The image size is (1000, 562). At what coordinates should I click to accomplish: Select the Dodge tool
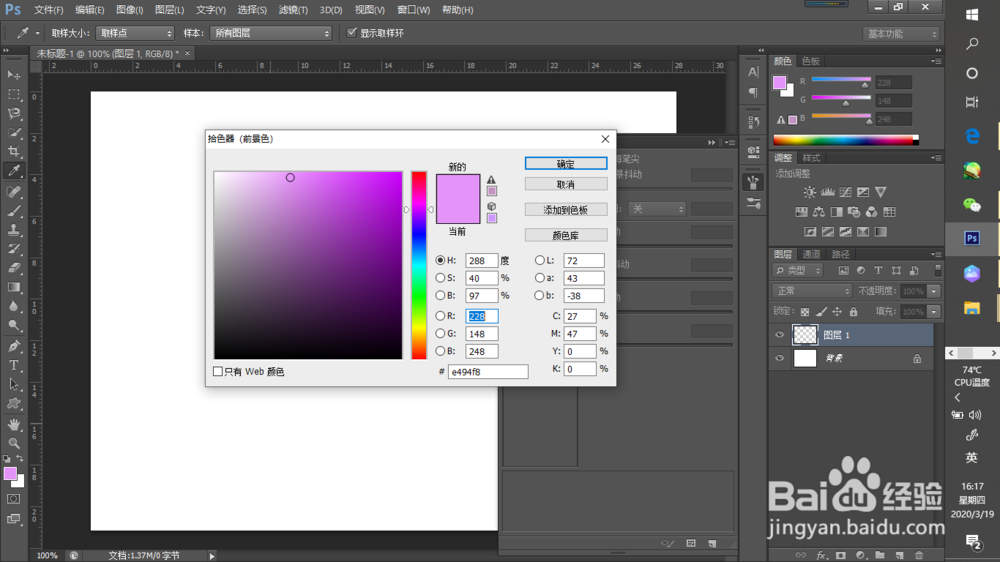[13, 325]
